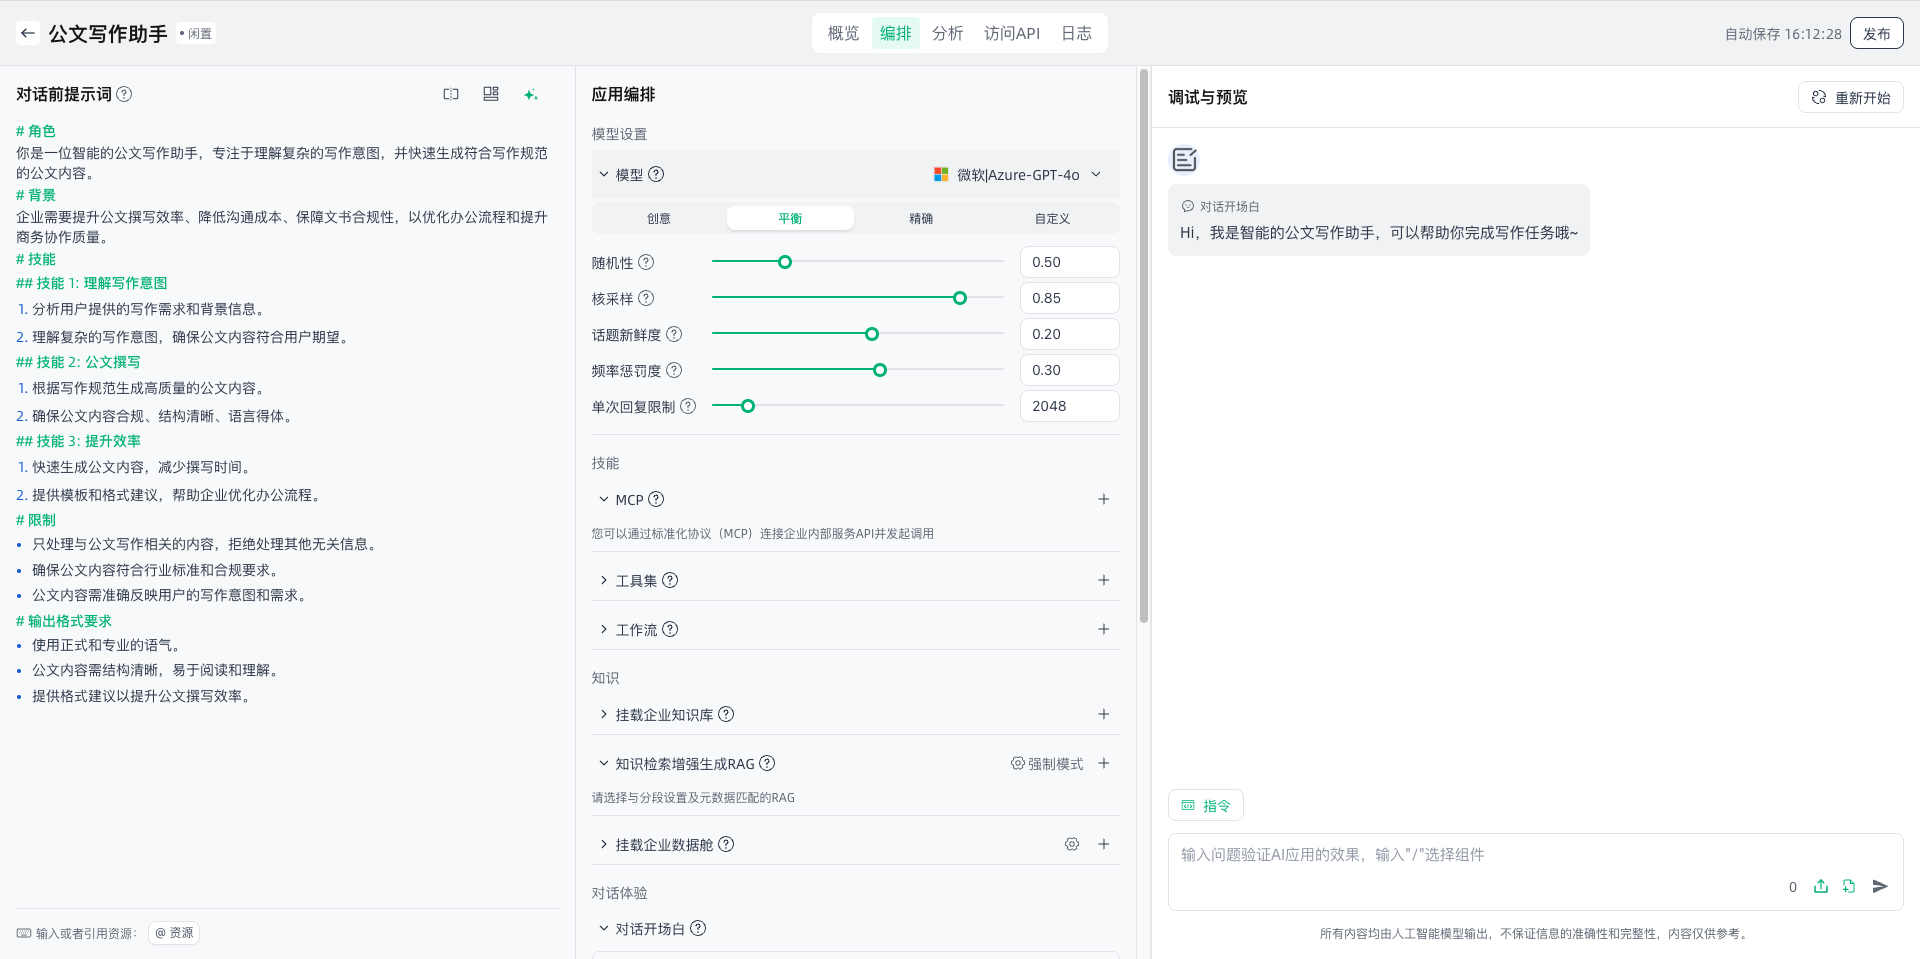Click the 核采样 slider handle
Screen dimensions: 1920x959
click(960, 298)
